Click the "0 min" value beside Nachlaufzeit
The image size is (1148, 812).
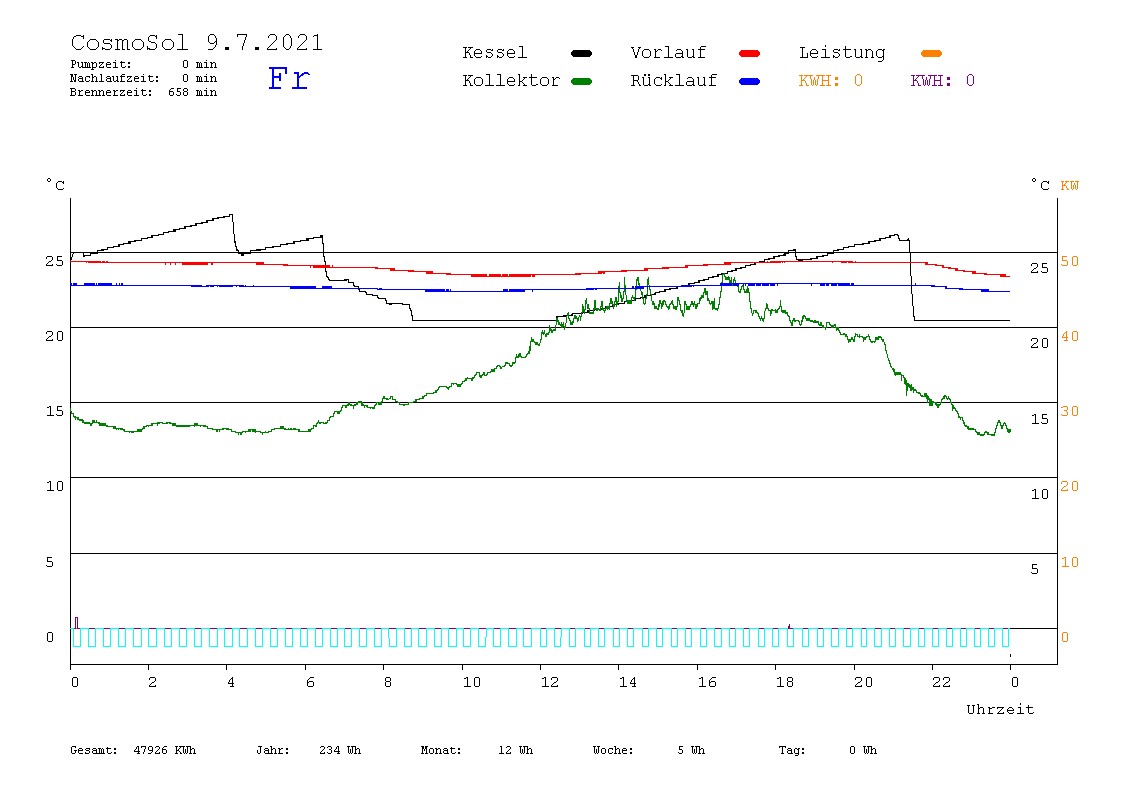199,78
